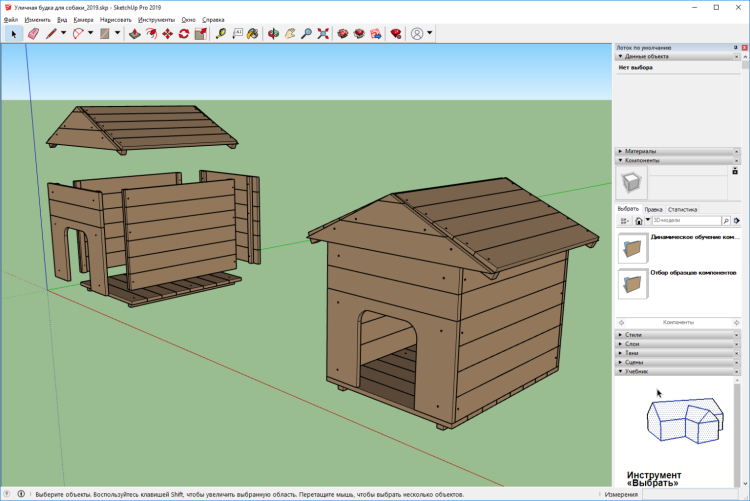Image resolution: width=750 pixels, height=501 pixels.
Task: Open the Инструменты menu
Action: pos(156,20)
